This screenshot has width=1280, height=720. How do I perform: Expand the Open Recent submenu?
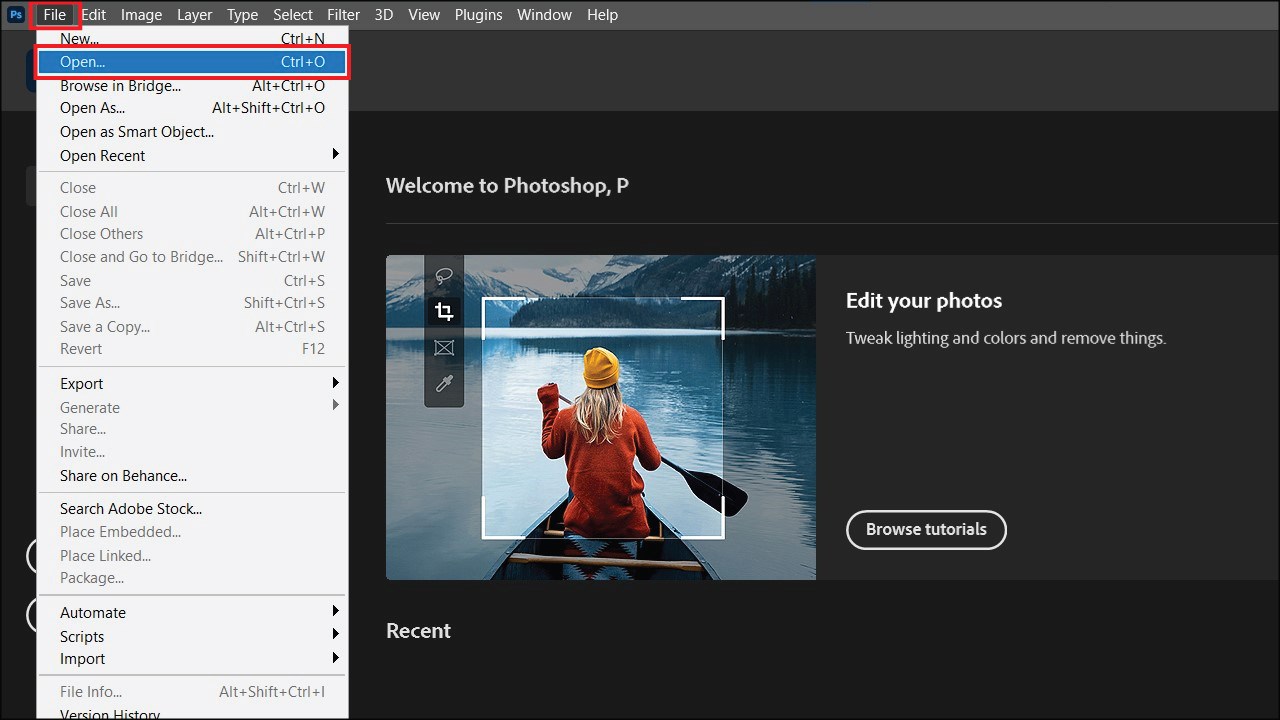click(102, 155)
